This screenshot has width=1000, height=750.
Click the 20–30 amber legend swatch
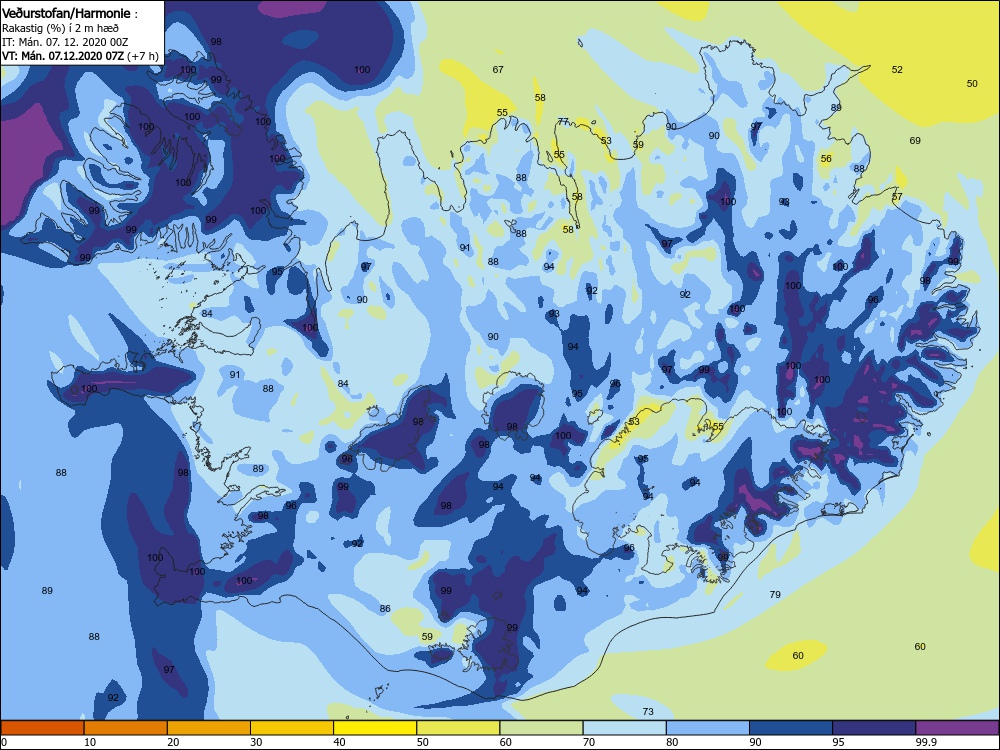coord(209,728)
